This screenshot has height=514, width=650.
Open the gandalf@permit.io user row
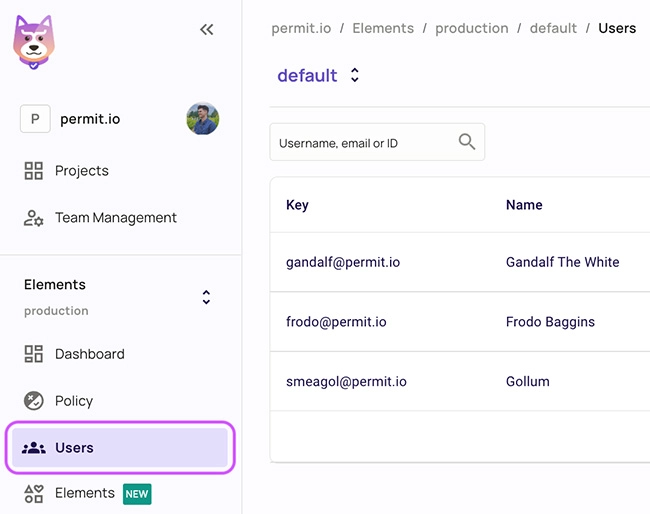[x=460, y=262]
